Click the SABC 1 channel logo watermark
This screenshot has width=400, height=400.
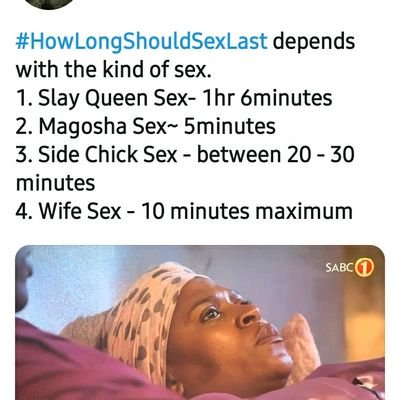coord(350,268)
